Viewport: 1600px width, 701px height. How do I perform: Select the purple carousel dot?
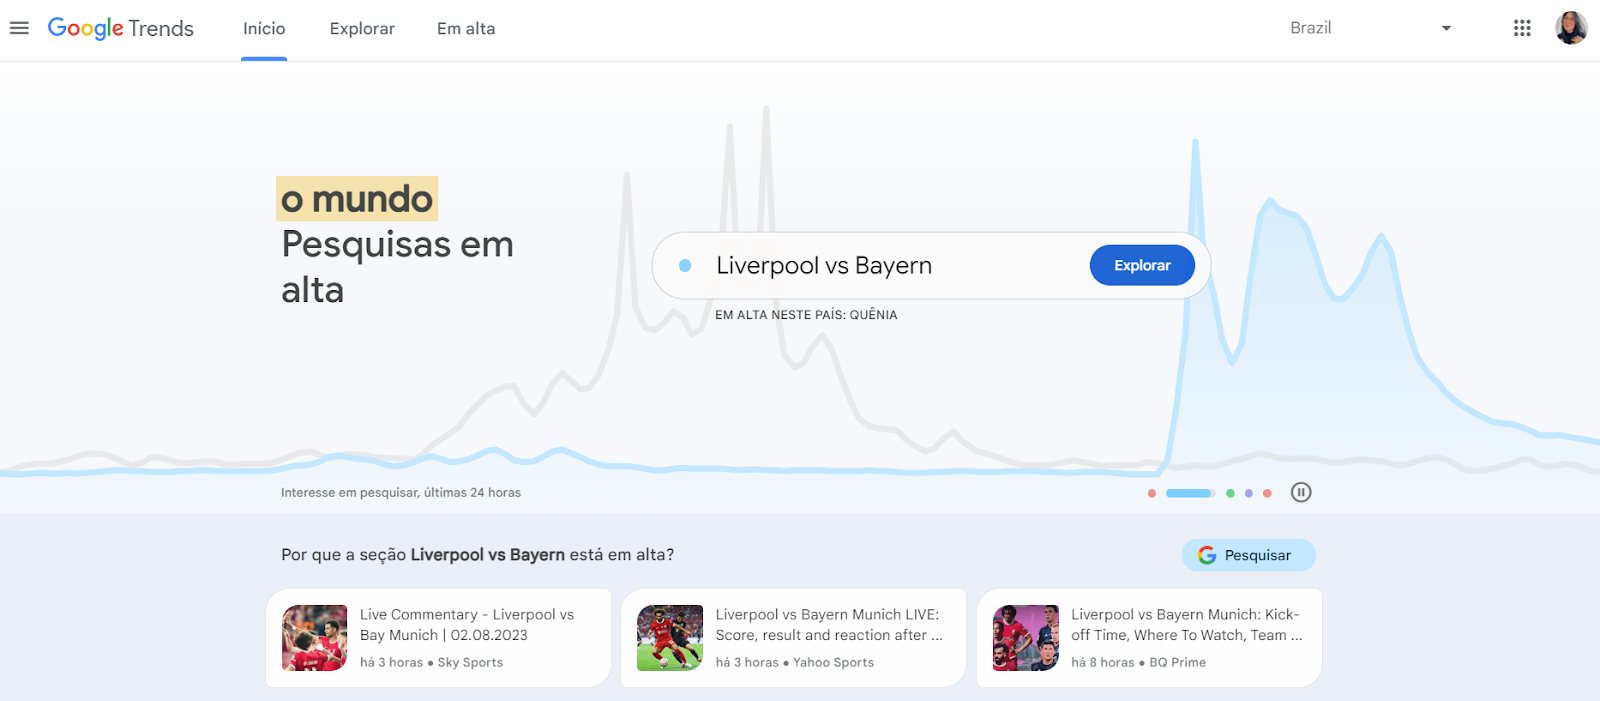point(1249,493)
